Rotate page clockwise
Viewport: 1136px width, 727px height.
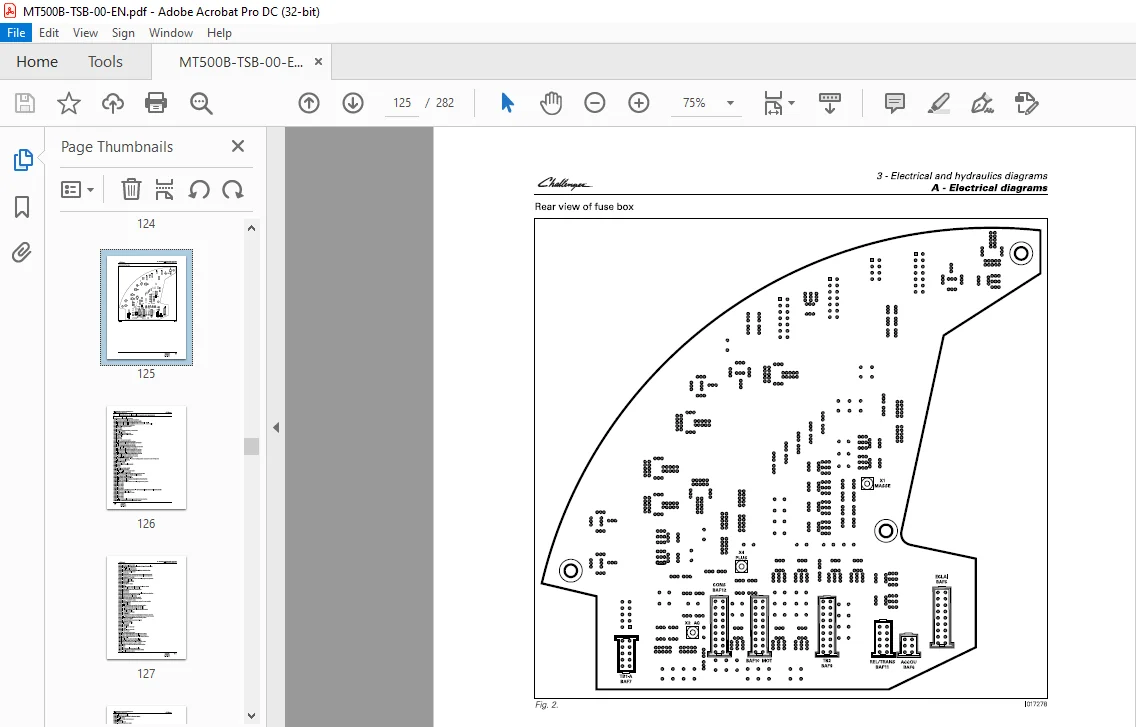coord(233,190)
